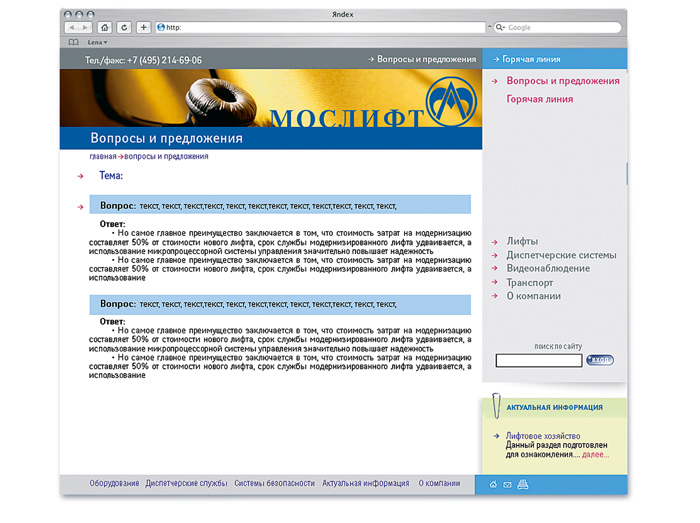Open footer link Оборудование
This screenshot has width=700, height=523.
114,483
